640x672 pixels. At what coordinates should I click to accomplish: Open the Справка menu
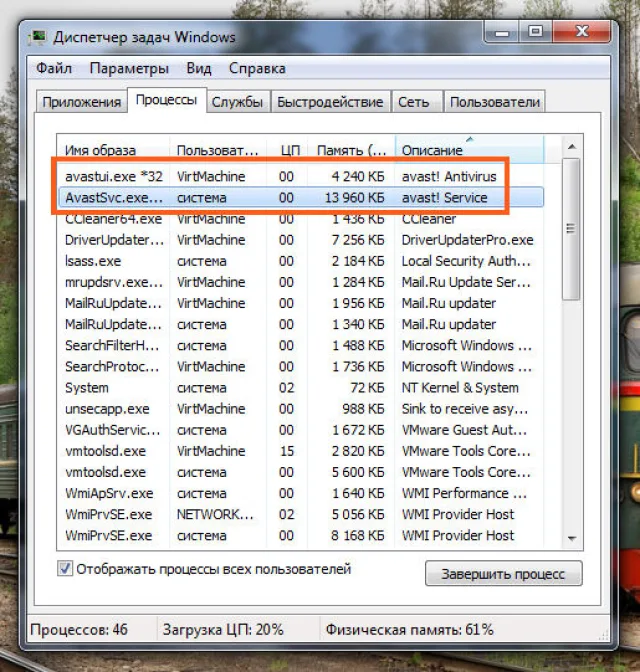coord(257,68)
